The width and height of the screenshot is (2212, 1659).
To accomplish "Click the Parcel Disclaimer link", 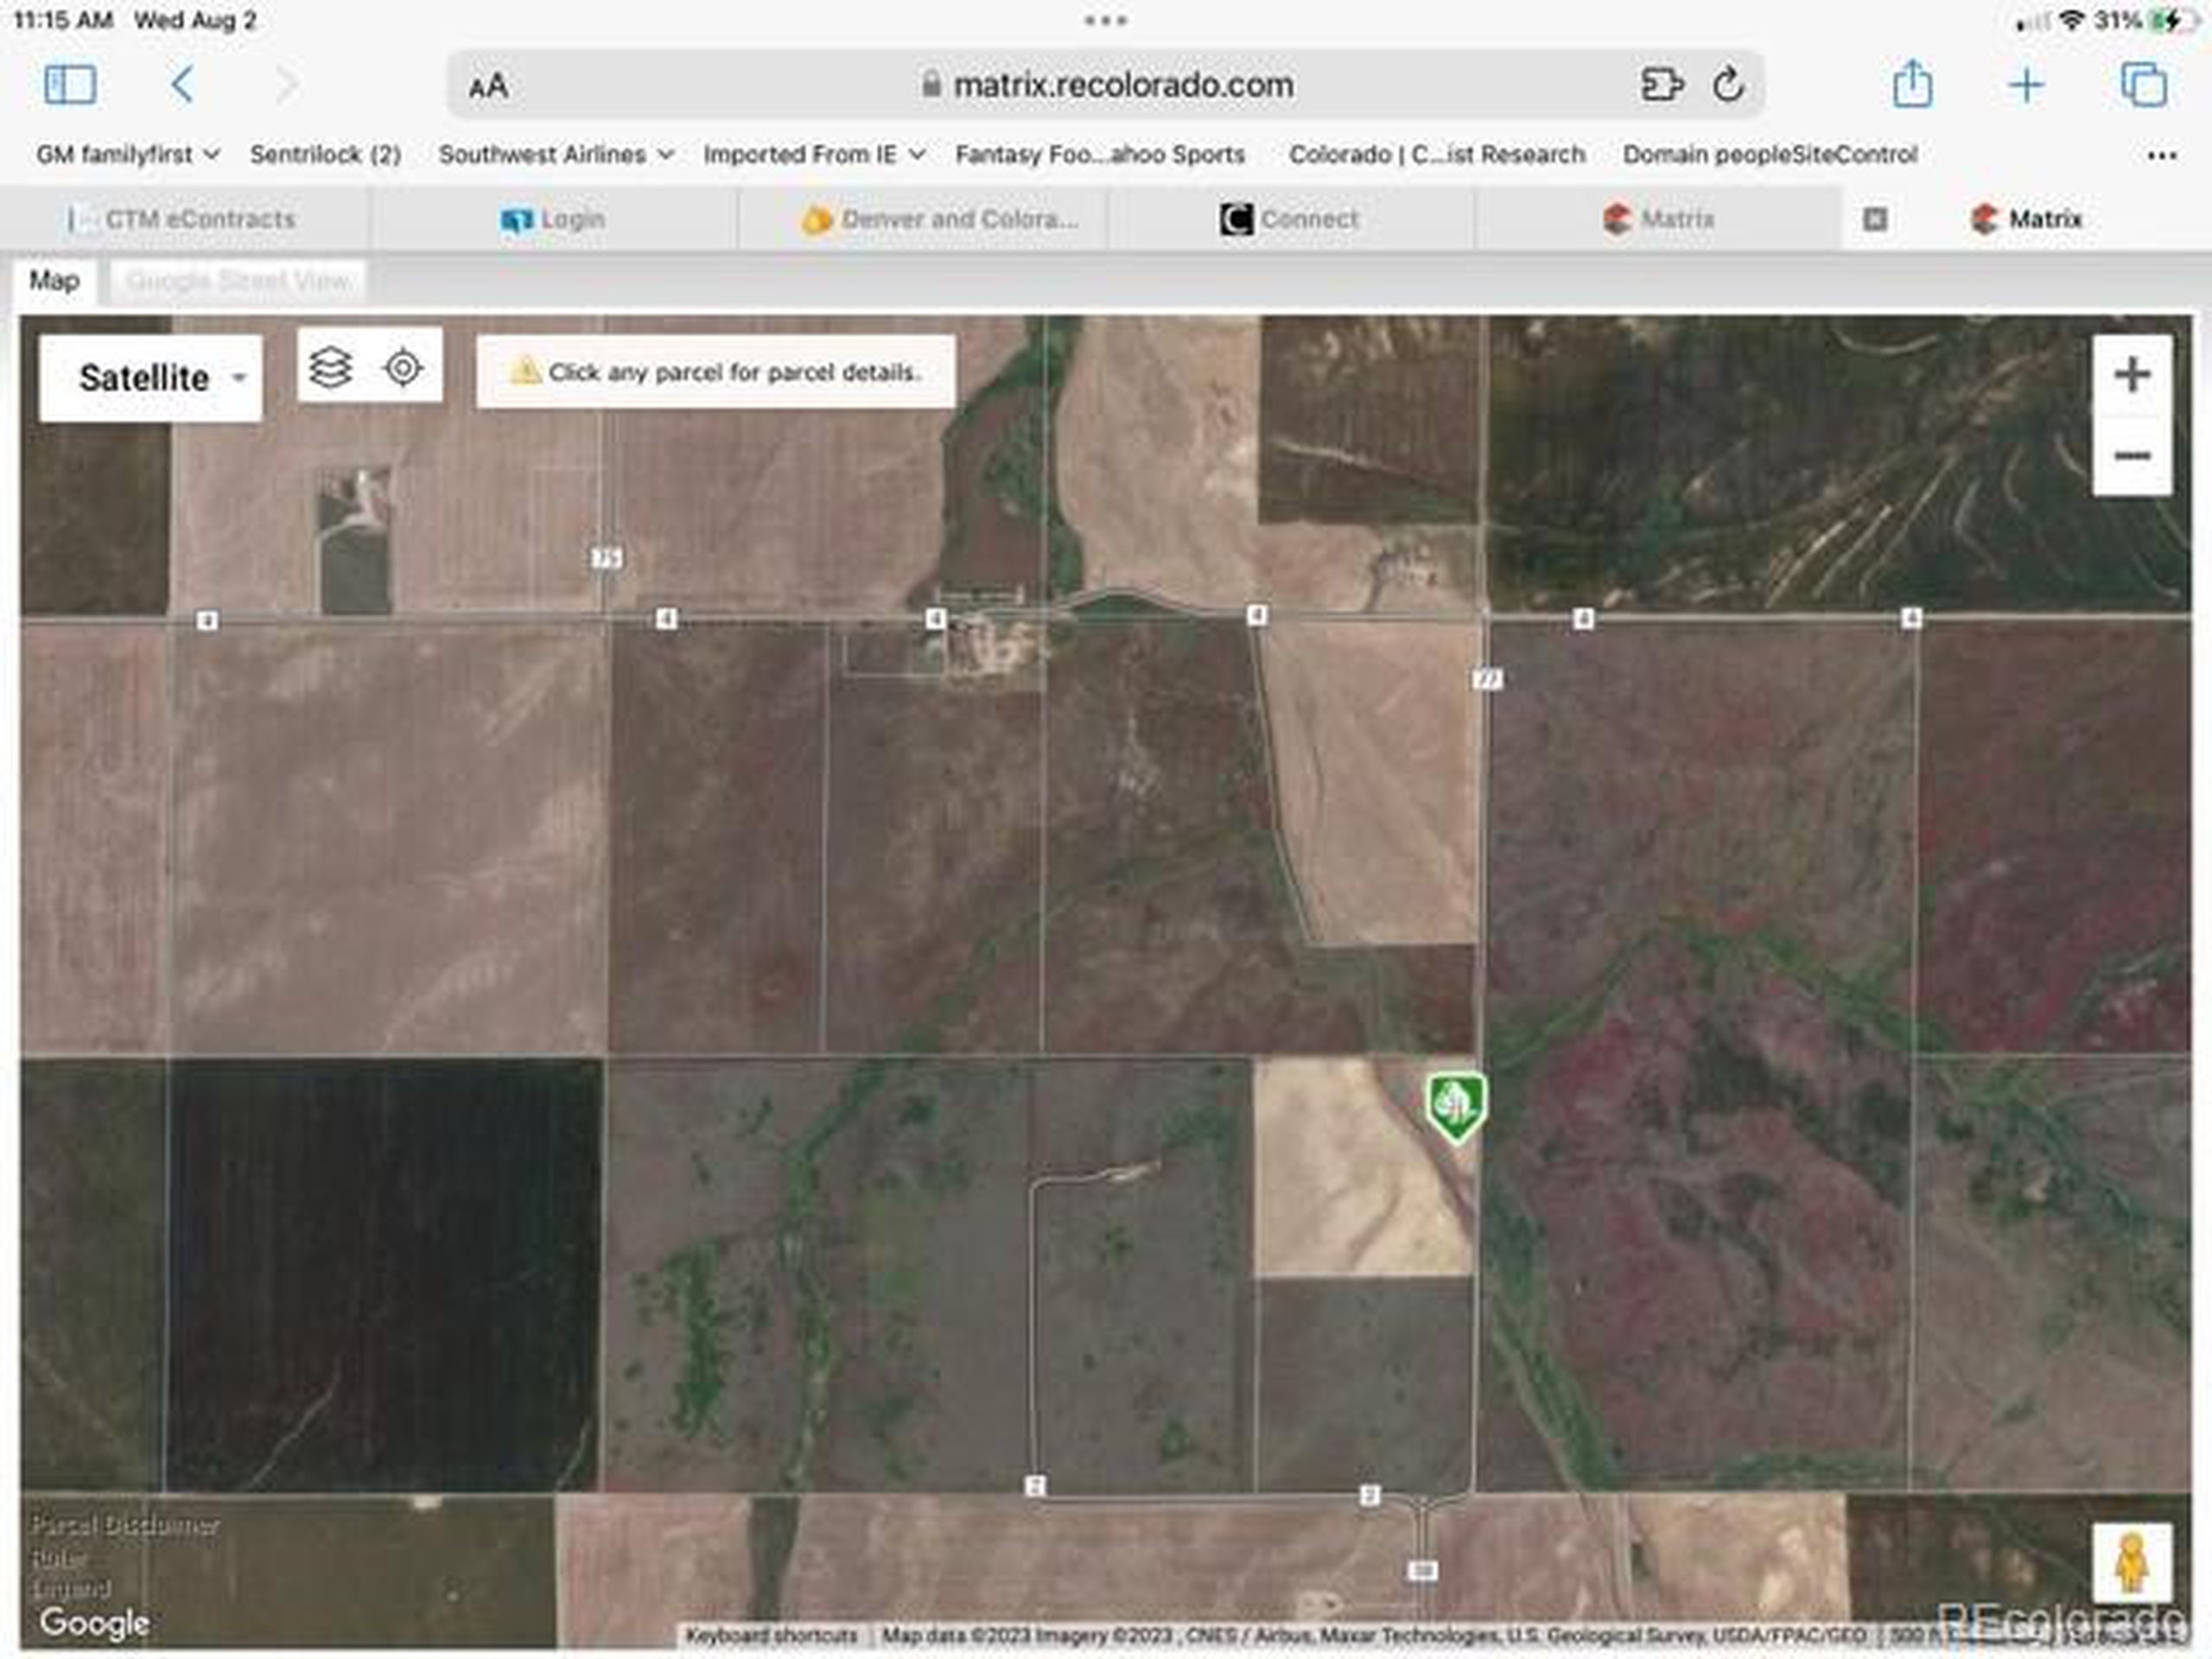I will tap(125, 1525).
